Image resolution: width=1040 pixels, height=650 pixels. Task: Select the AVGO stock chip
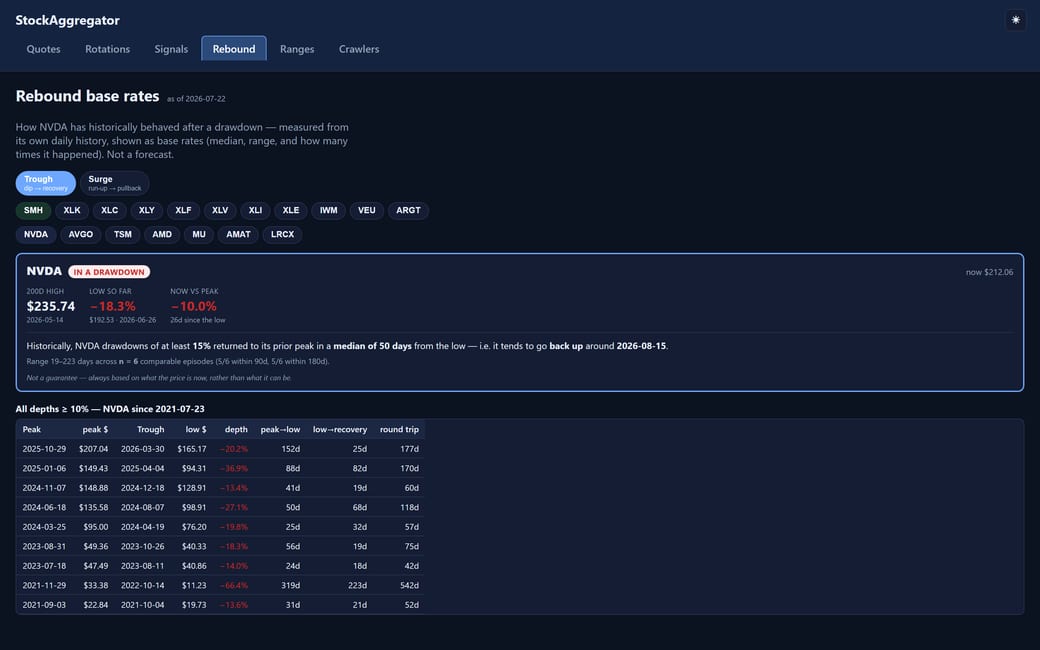pyautogui.click(x=80, y=234)
